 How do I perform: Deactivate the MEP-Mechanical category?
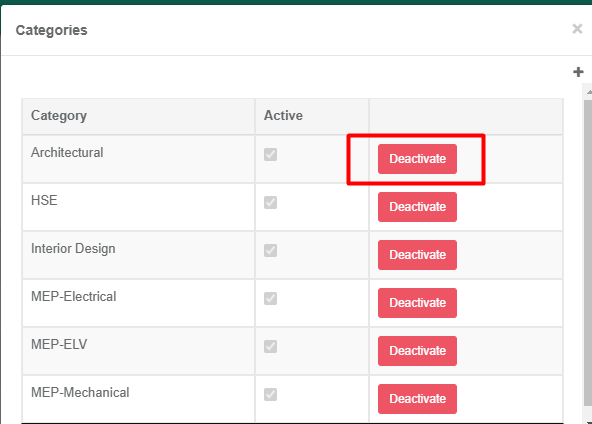tap(417, 399)
